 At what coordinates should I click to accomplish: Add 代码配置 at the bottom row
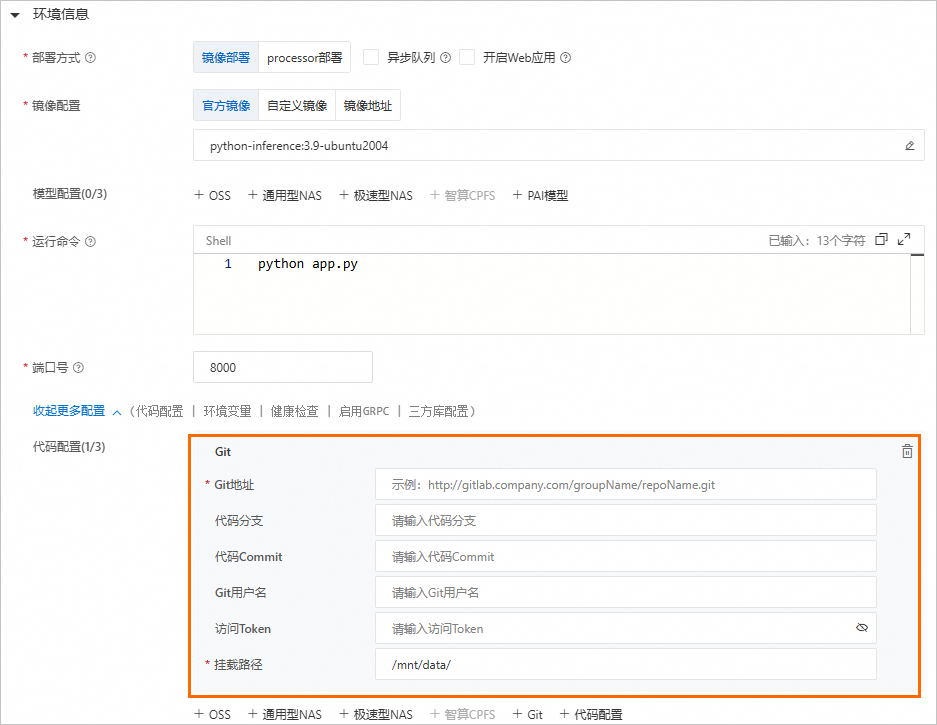coord(591,714)
